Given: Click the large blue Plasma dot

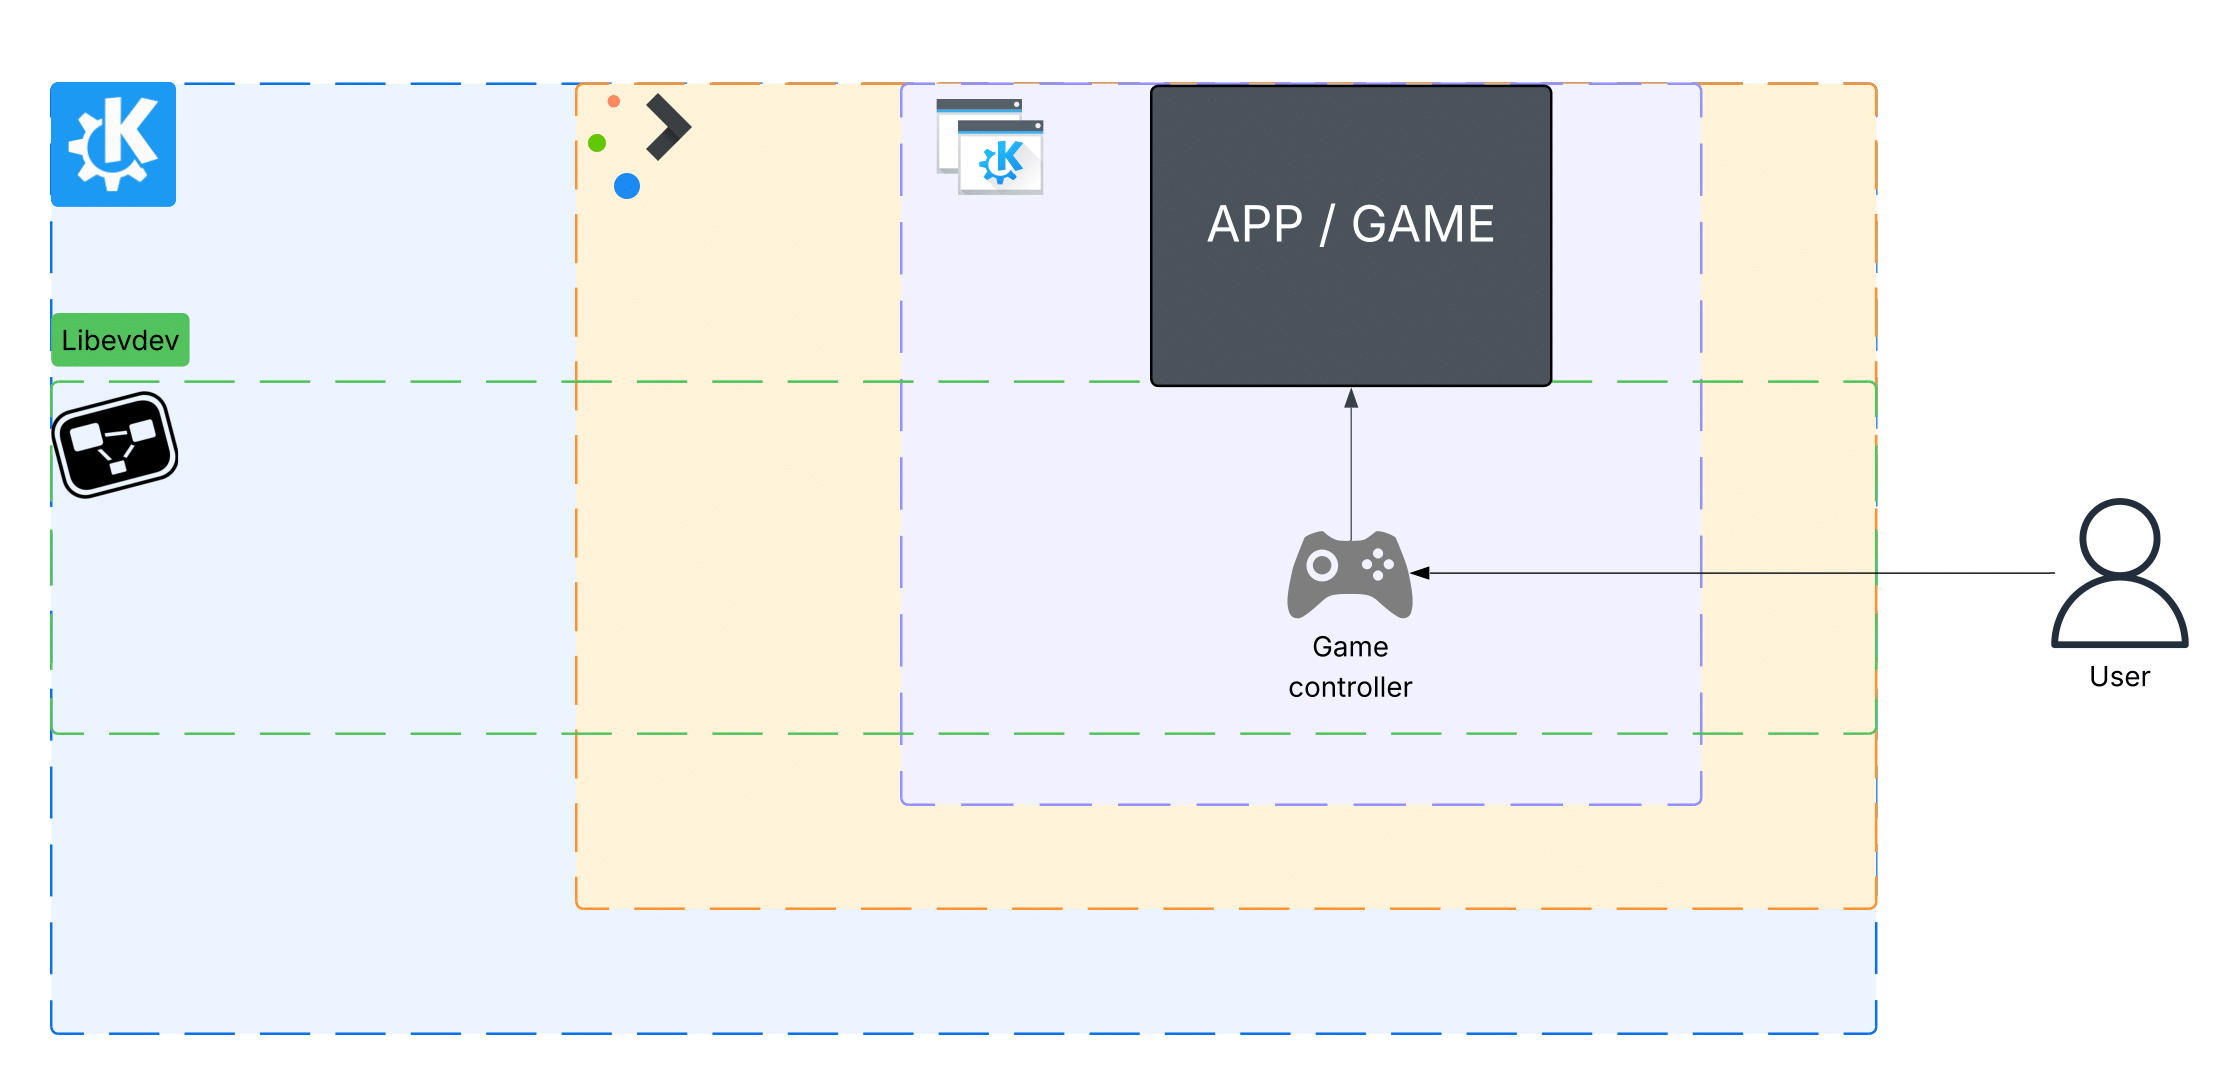Looking at the screenshot, I should click(x=627, y=186).
